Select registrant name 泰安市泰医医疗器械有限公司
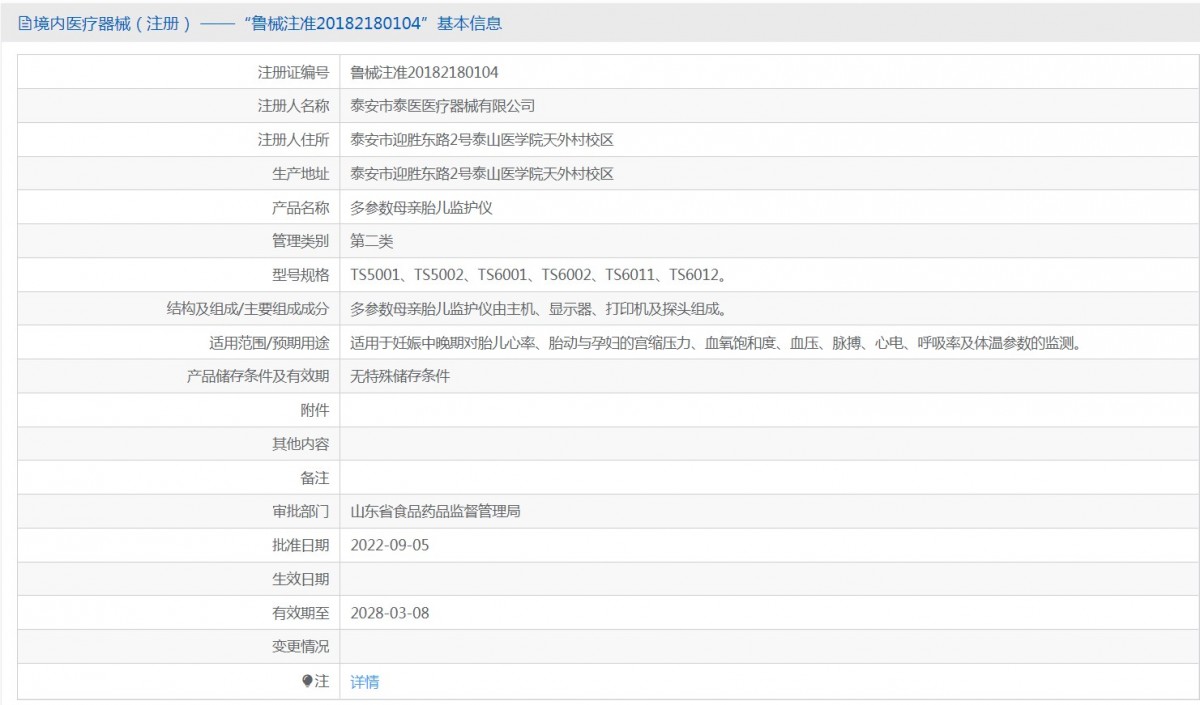The image size is (1200, 705). 443,106
